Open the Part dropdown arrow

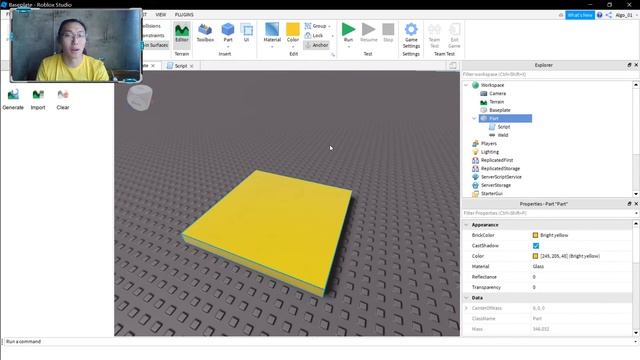228,47
